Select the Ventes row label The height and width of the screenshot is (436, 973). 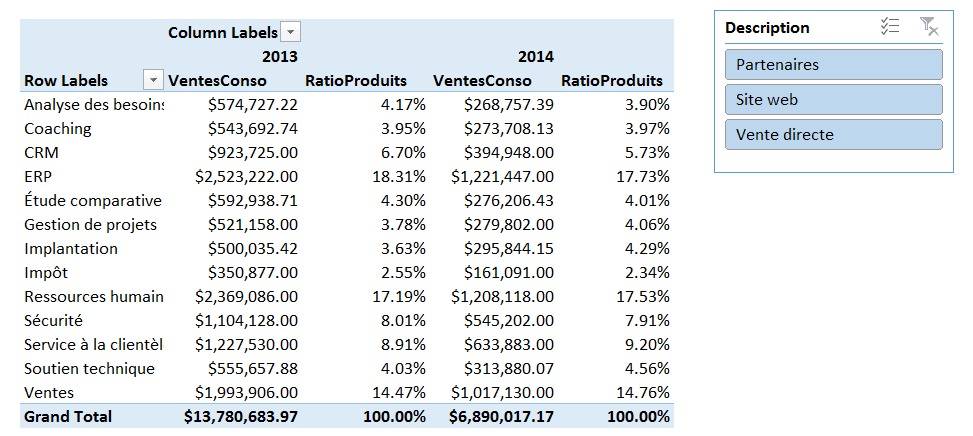point(48,392)
